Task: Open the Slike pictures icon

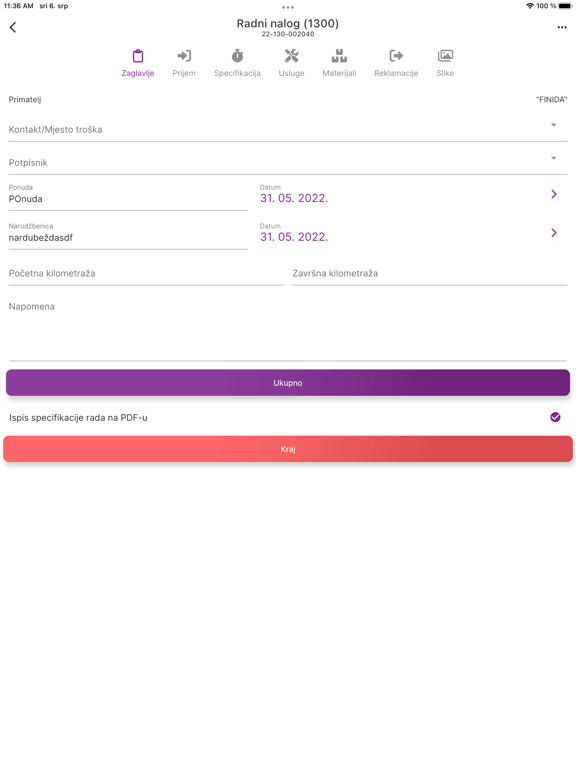Action: [445, 56]
